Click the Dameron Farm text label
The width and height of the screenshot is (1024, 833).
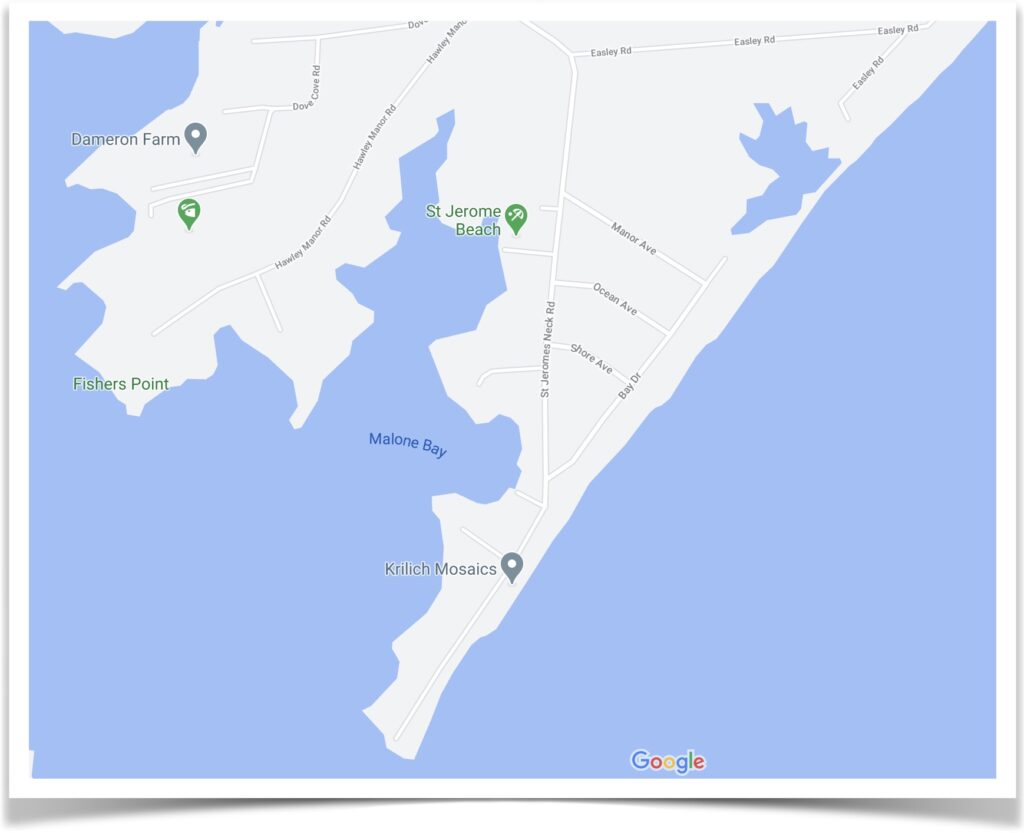125,139
